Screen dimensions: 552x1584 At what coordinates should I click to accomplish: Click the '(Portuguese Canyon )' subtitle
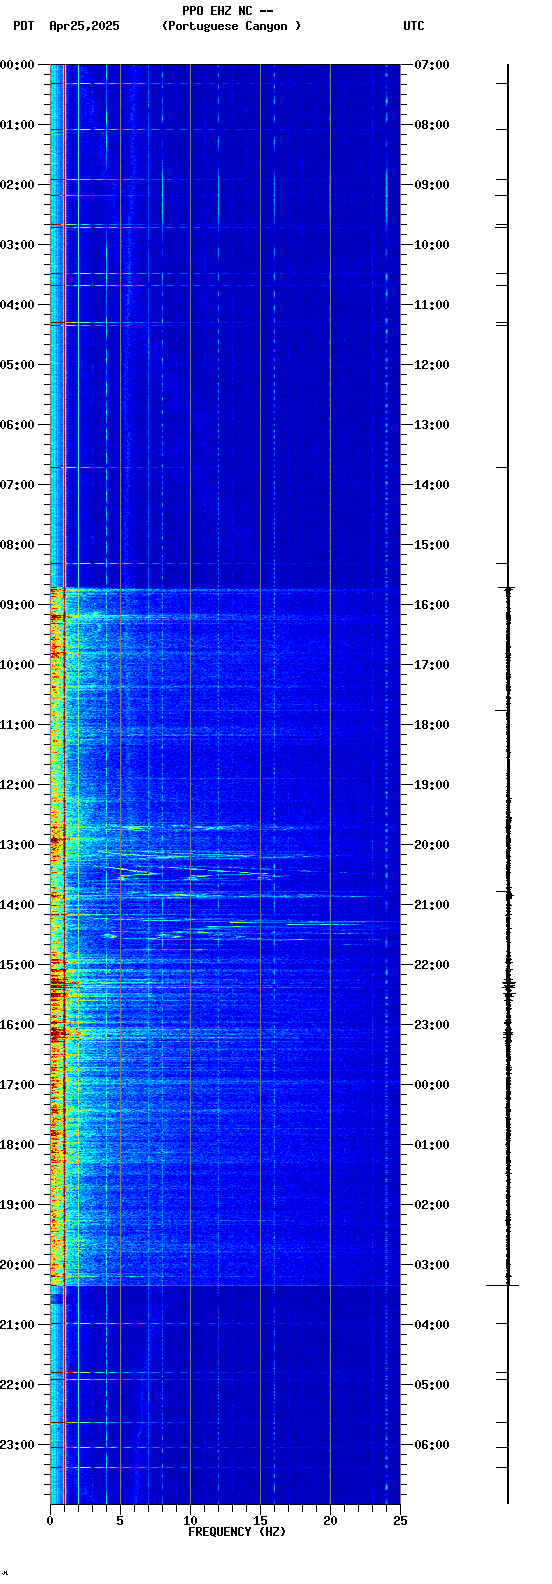pyautogui.click(x=231, y=26)
